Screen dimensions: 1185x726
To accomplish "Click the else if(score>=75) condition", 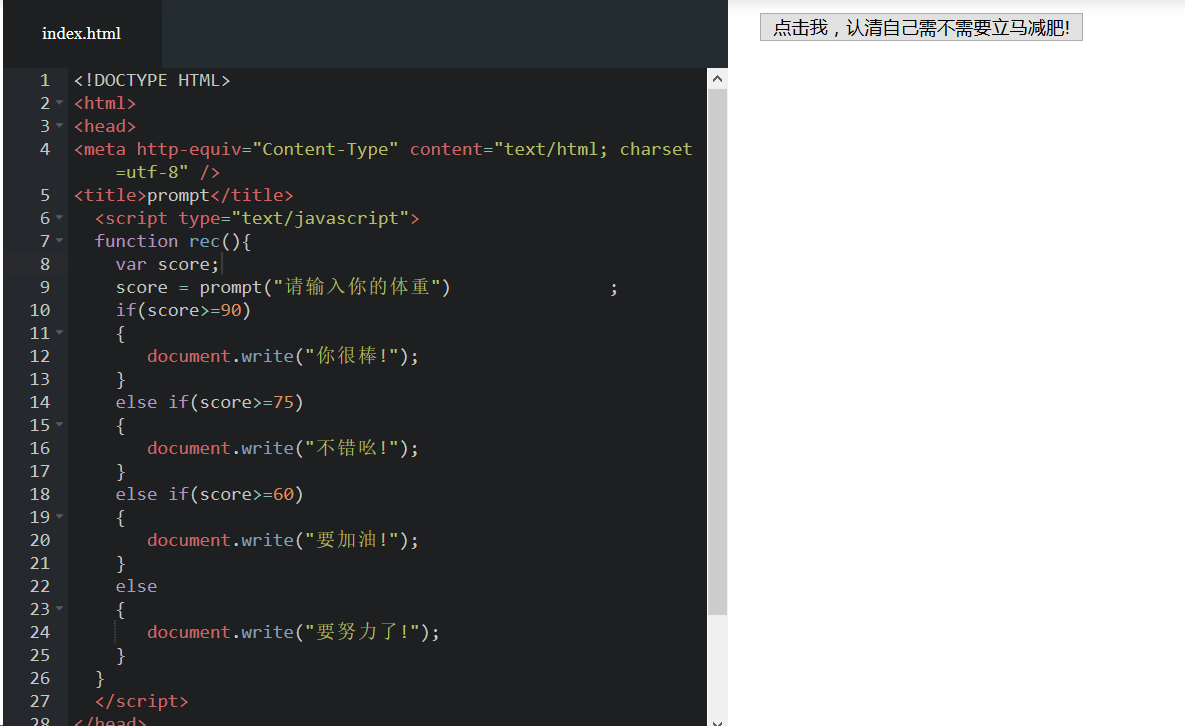I will click(209, 402).
